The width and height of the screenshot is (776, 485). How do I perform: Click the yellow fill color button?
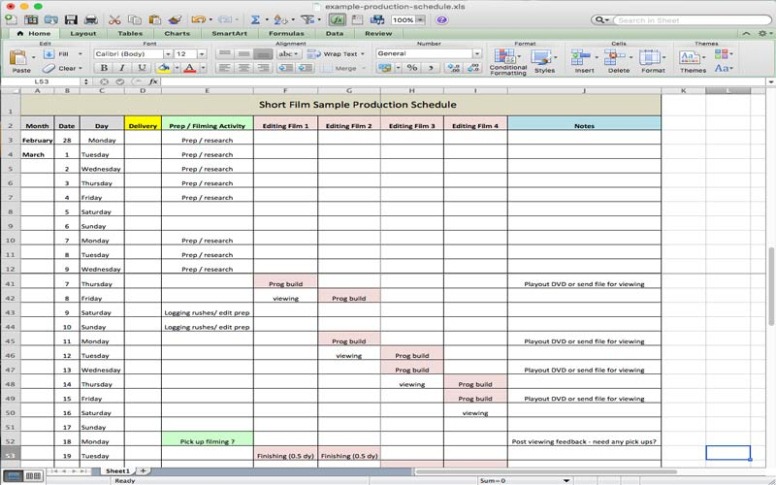tap(165, 68)
